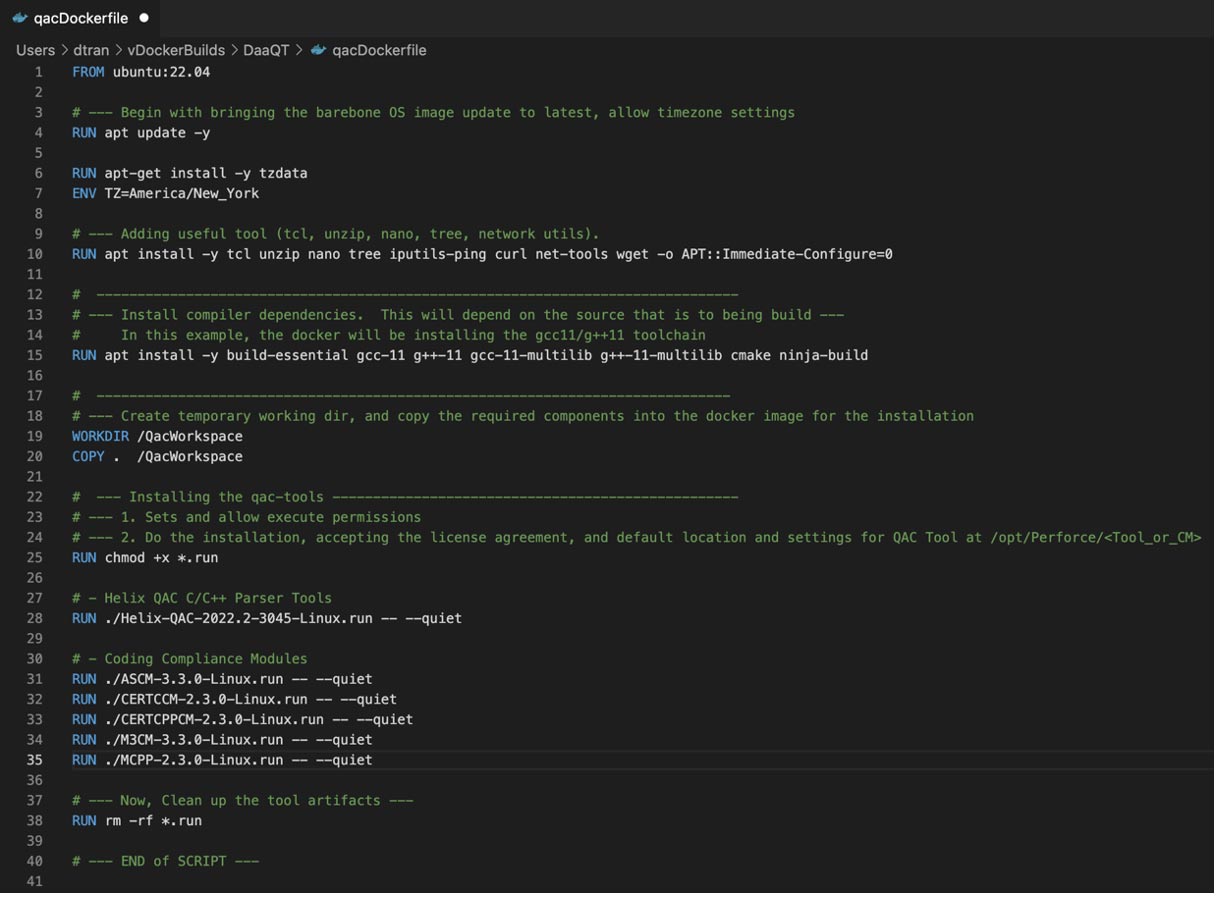Click the ENV keyword on line 7
Screen dimensions: 1219x898
(x=84, y=193)
